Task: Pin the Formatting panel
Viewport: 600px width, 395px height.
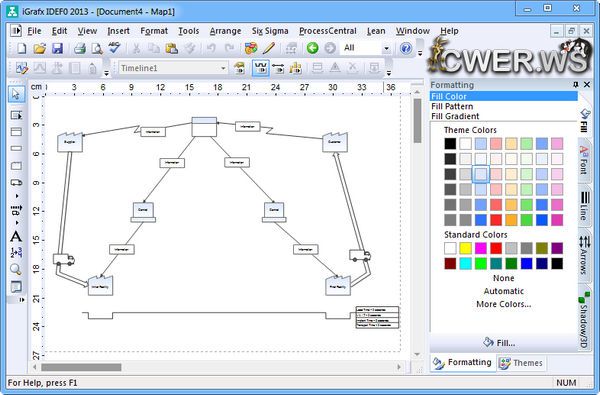Action: tap(576, 85)
